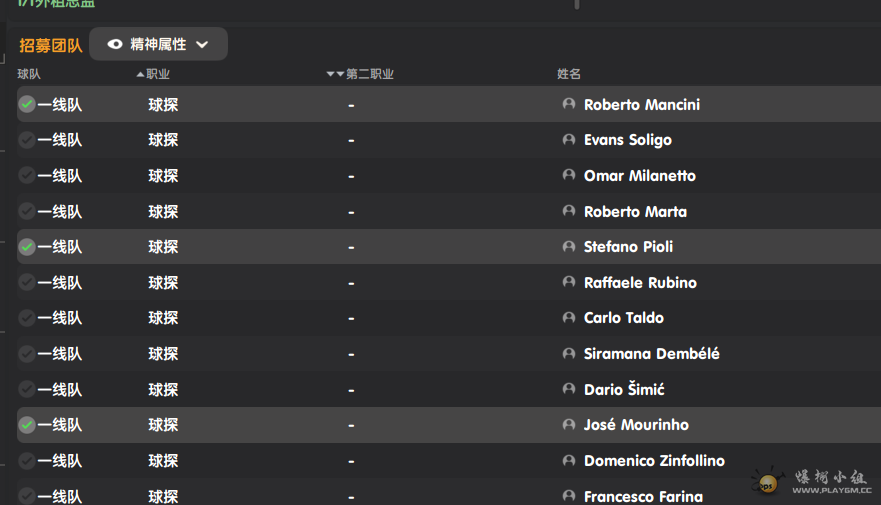
Task: Click the person icon beside Omar Milanetto
Action: coord(569,175)
